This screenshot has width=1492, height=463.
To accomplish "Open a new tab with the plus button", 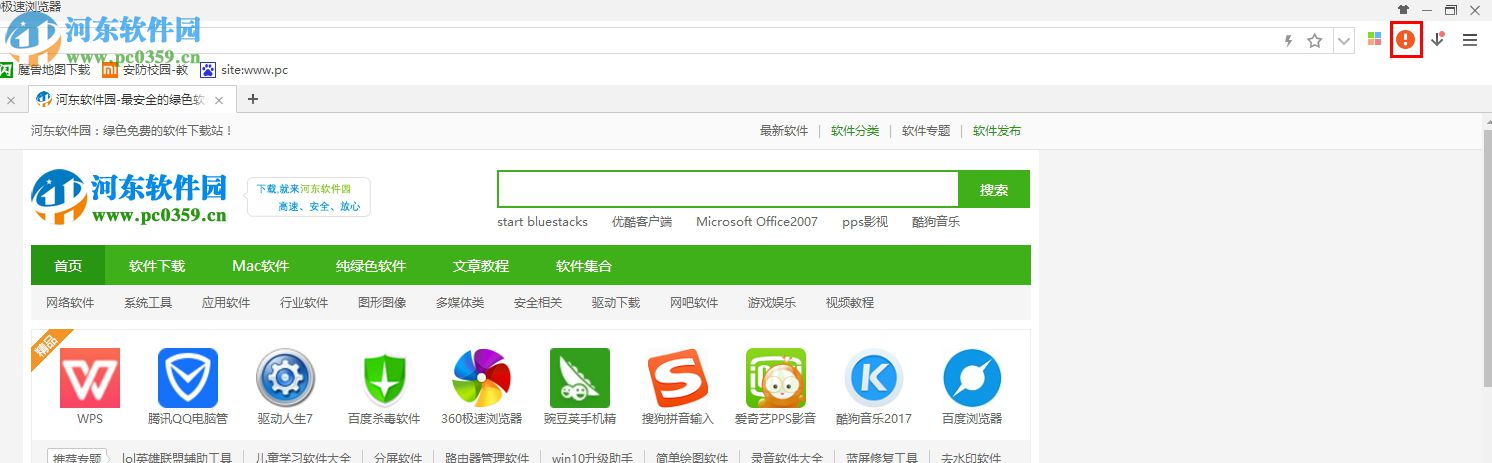I will coord(253,99).
